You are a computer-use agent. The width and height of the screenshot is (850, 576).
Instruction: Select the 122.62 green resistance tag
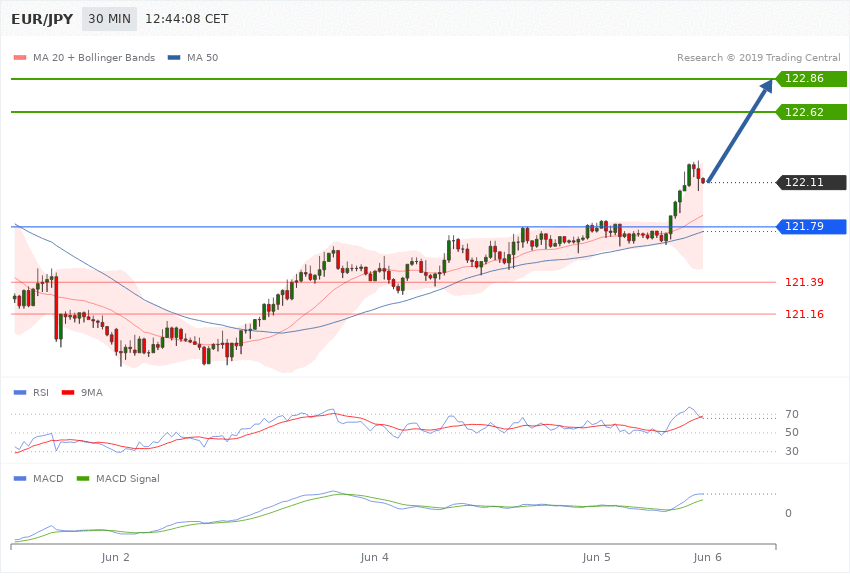pyautogui.click(x=812, y=112)
